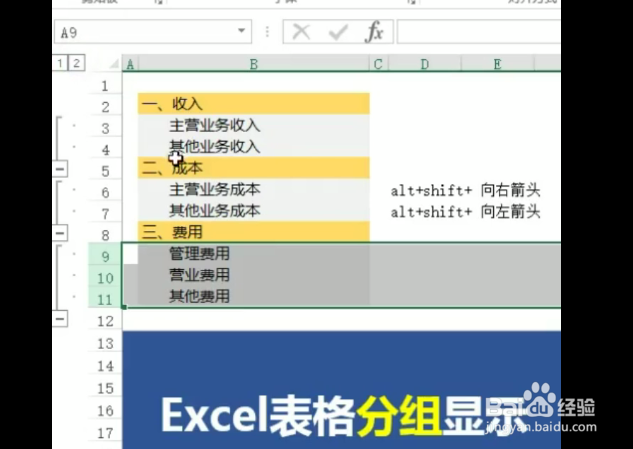Click the Enter checkmark formula button
Image resolution: width=633 pixels, height=449 pixels.
[338, 31]
